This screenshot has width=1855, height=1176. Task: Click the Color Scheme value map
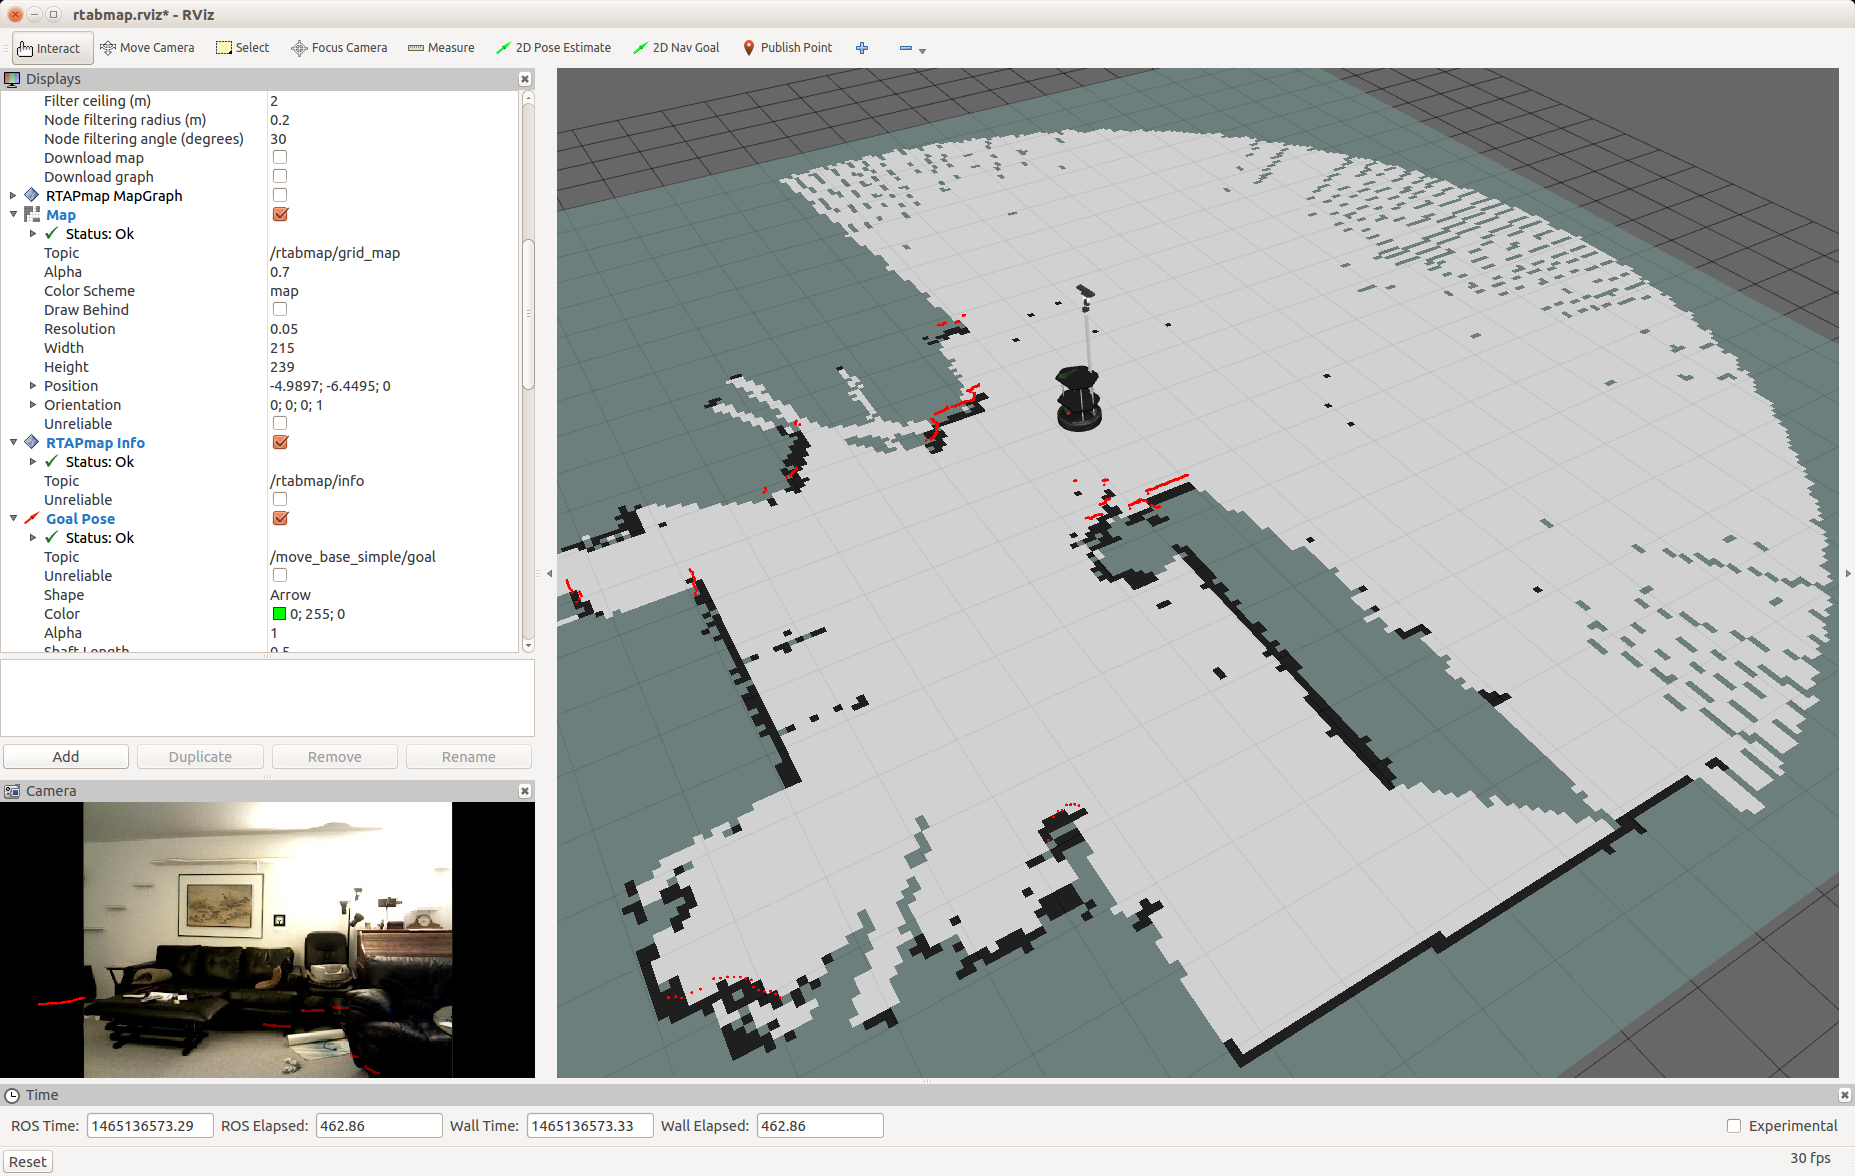(x=284, y=291)
